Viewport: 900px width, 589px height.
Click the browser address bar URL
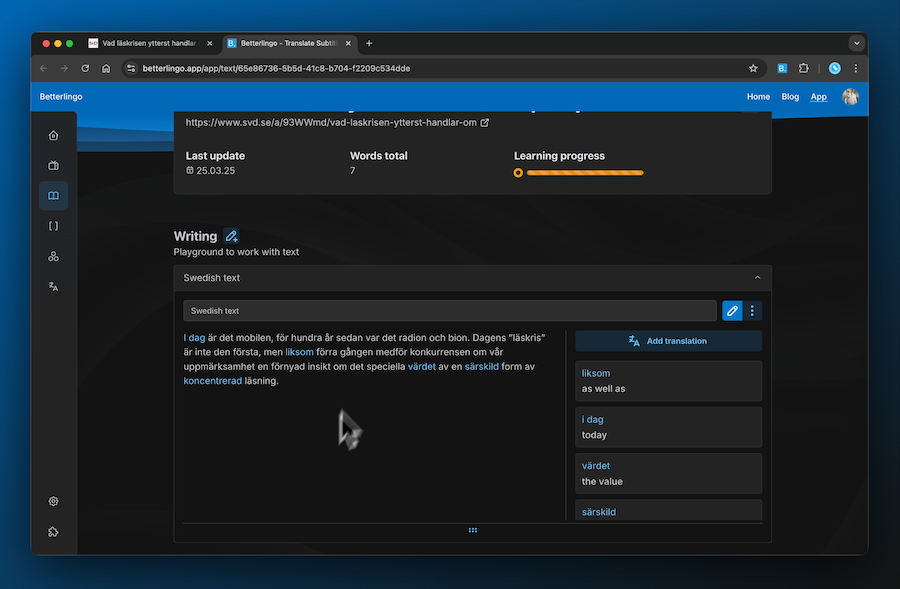[x=276, y=68]
